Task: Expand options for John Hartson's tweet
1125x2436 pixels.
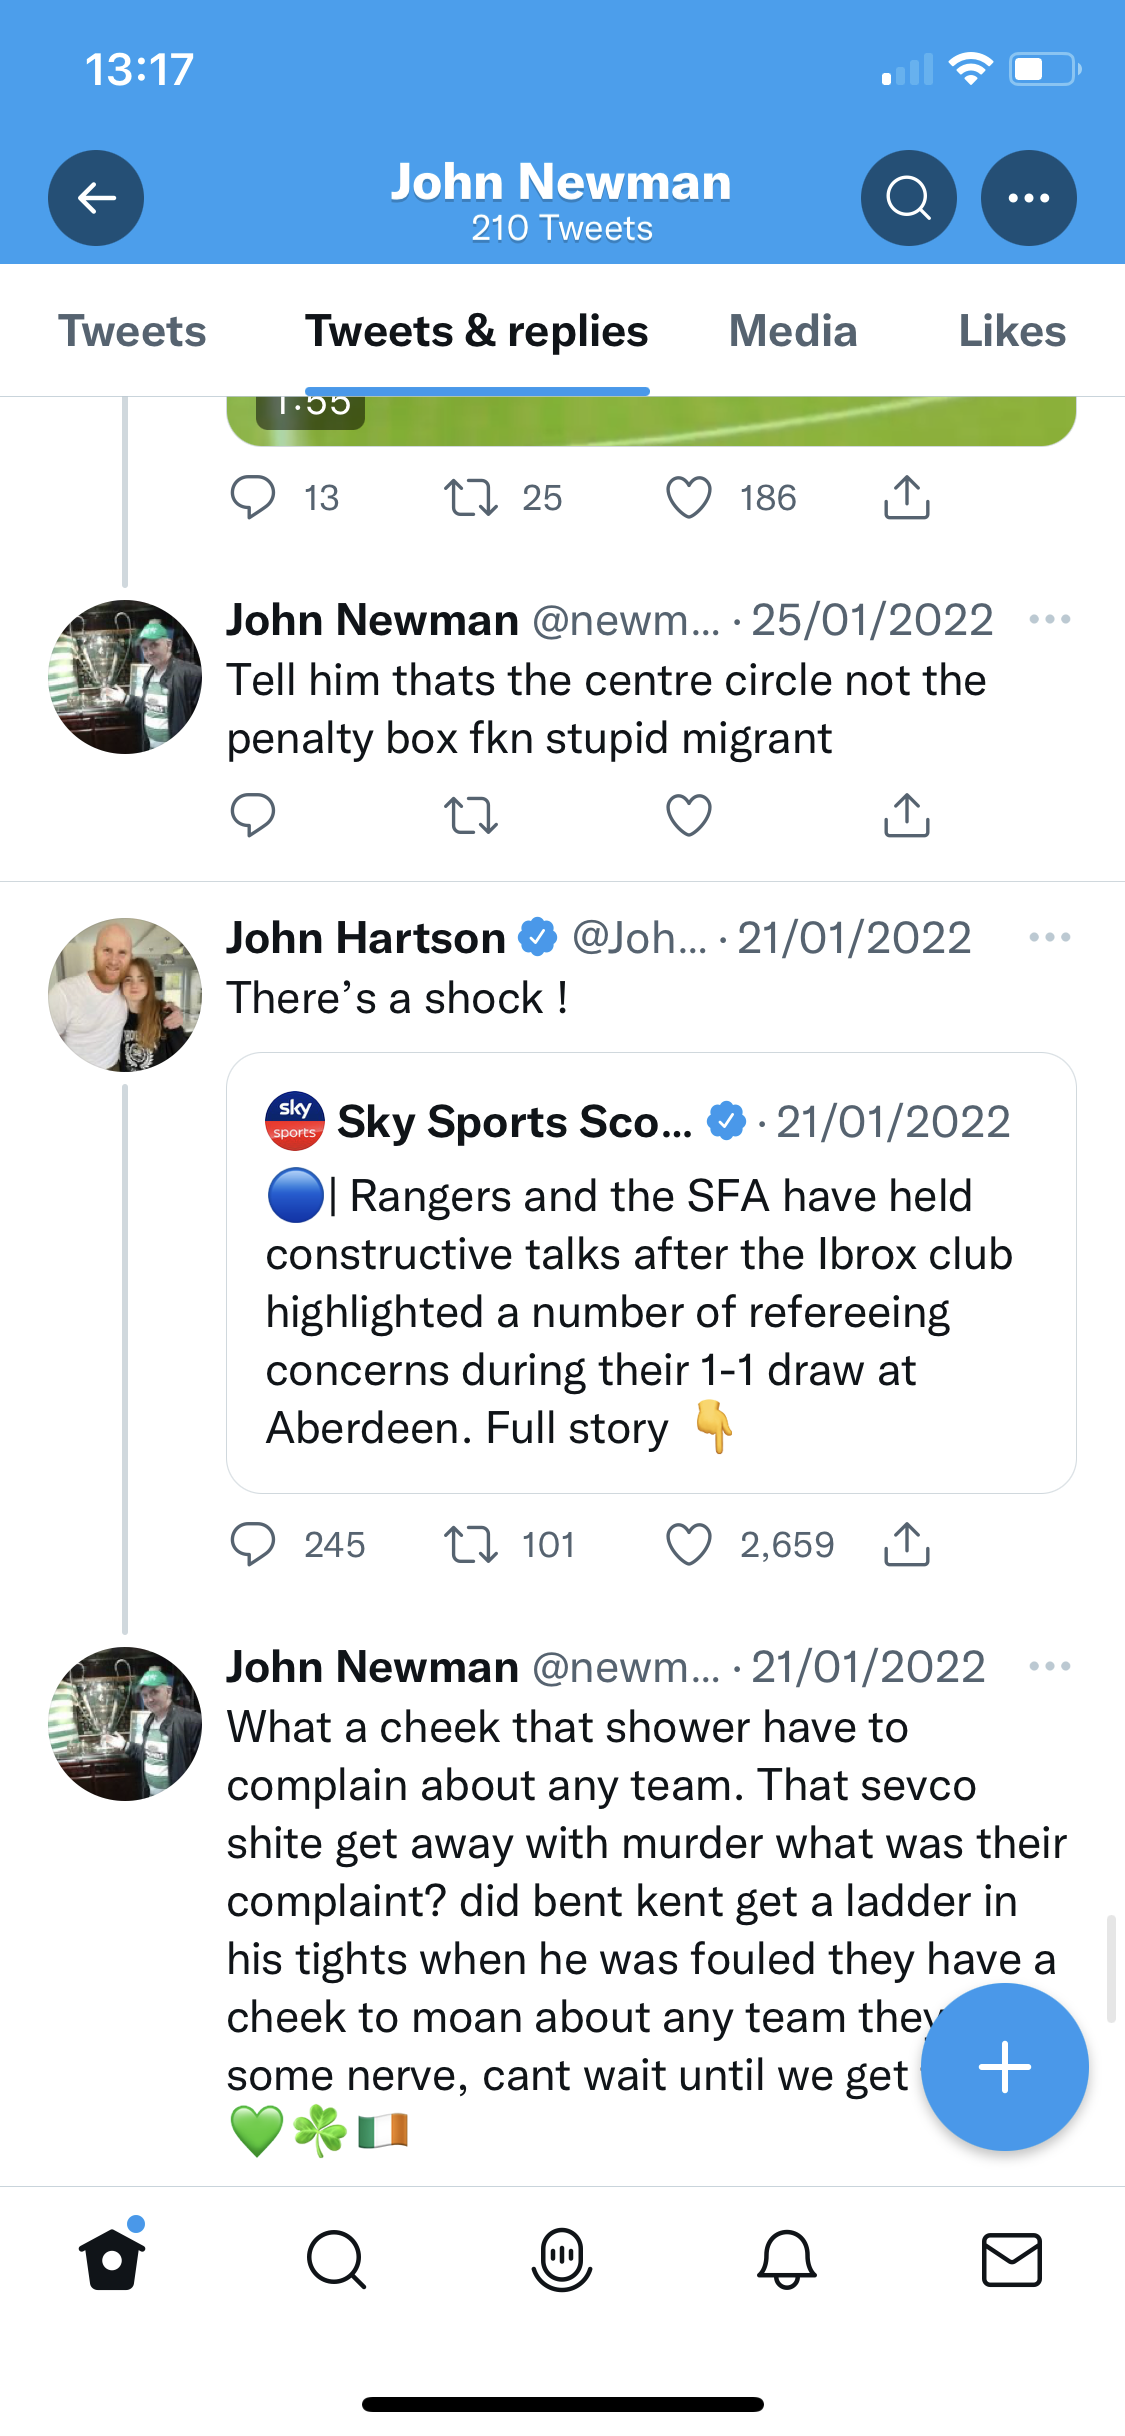Action: click(x=1049, y=938)
